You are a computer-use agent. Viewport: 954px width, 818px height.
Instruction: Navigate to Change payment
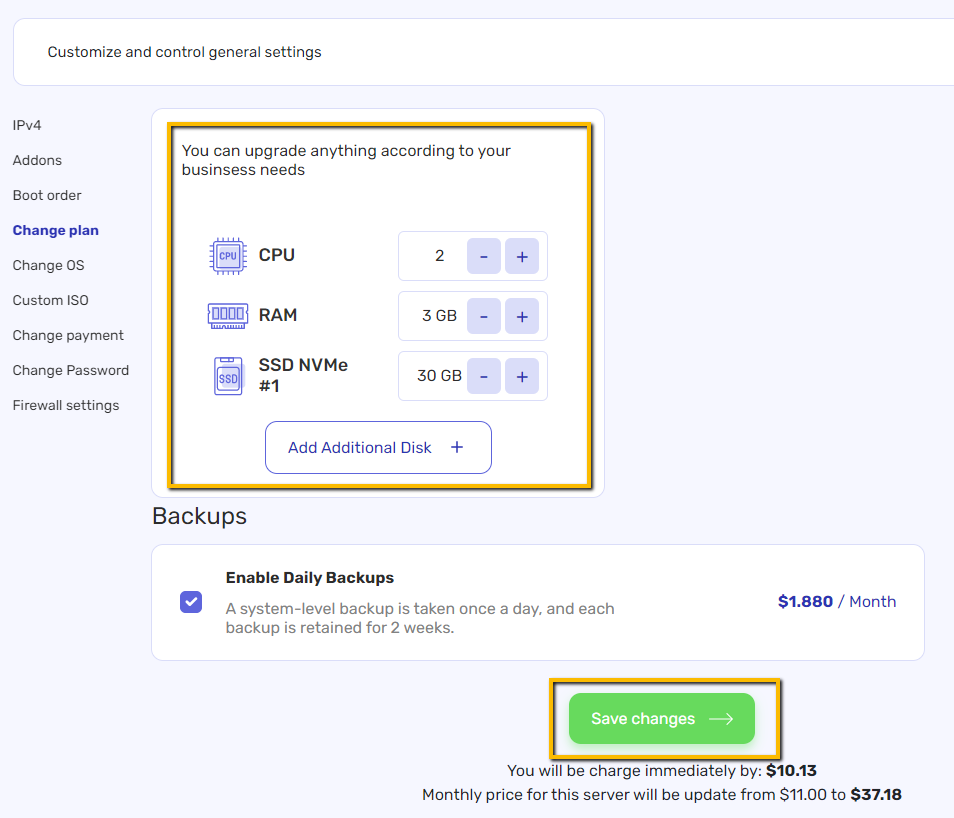click(x=68, y=335)
